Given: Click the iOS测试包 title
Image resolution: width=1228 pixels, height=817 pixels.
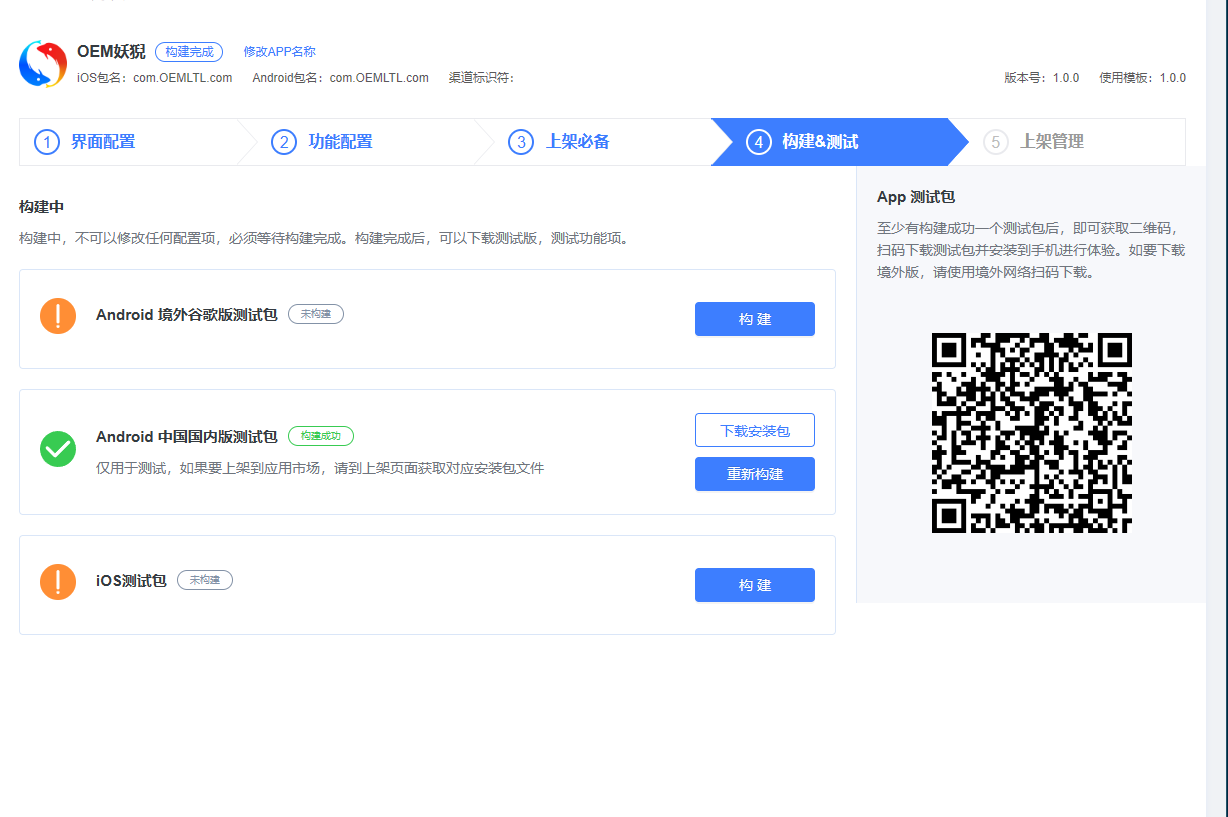Looking at the screenshot, I should 131,581.
